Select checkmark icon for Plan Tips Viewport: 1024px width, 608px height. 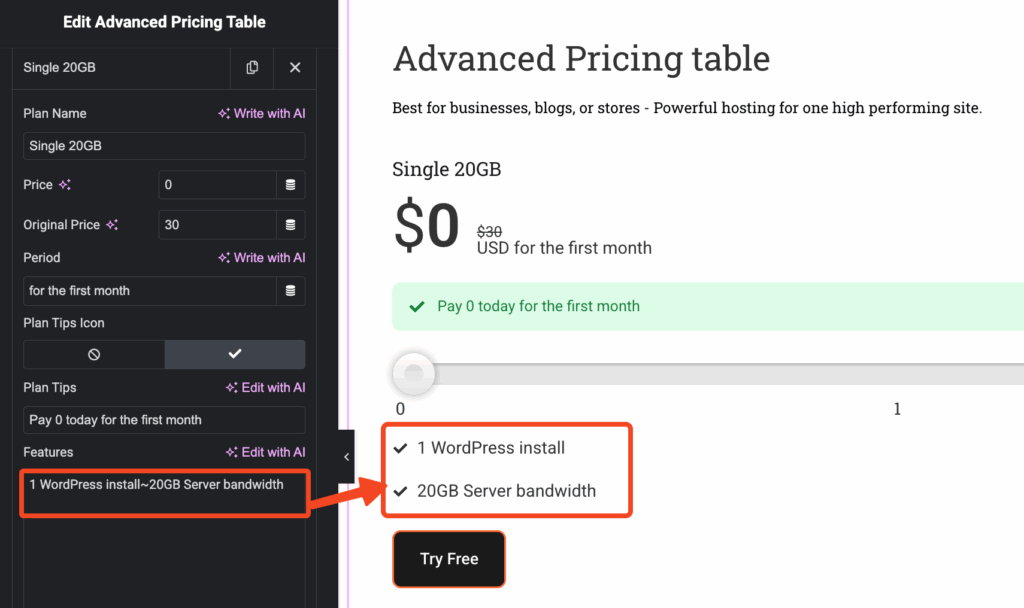(235, 354)
